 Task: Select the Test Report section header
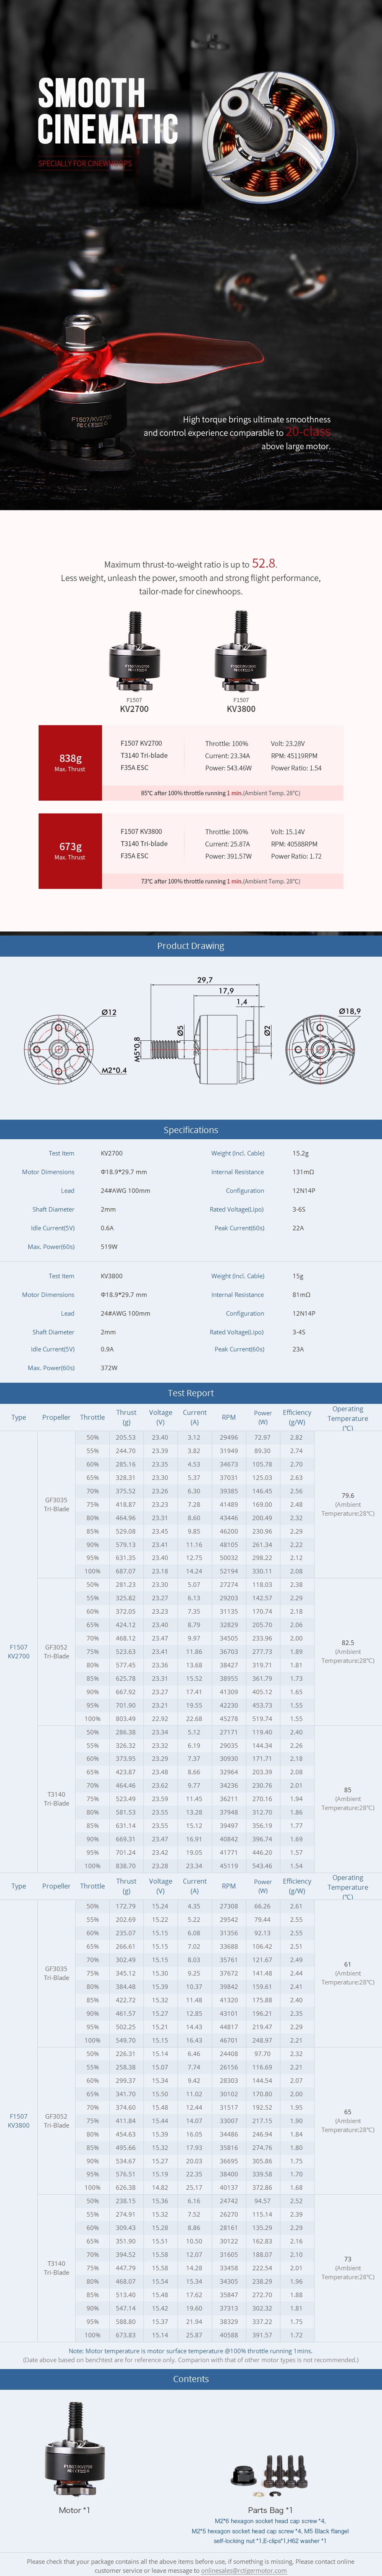point(191,1392)
